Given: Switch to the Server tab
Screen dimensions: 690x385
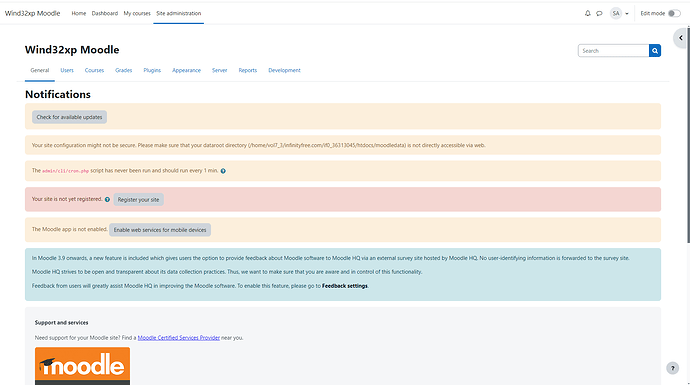Looking at the screenshot, I should point(220,70).
